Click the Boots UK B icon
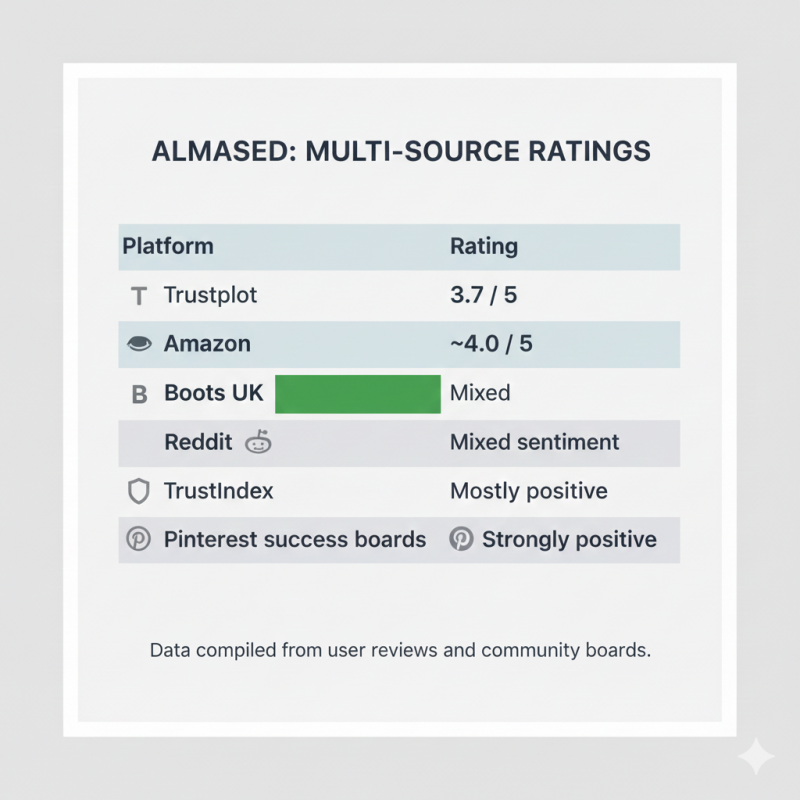Image resolution: width=800 pixels, height=800 pixels. [140, 394]
